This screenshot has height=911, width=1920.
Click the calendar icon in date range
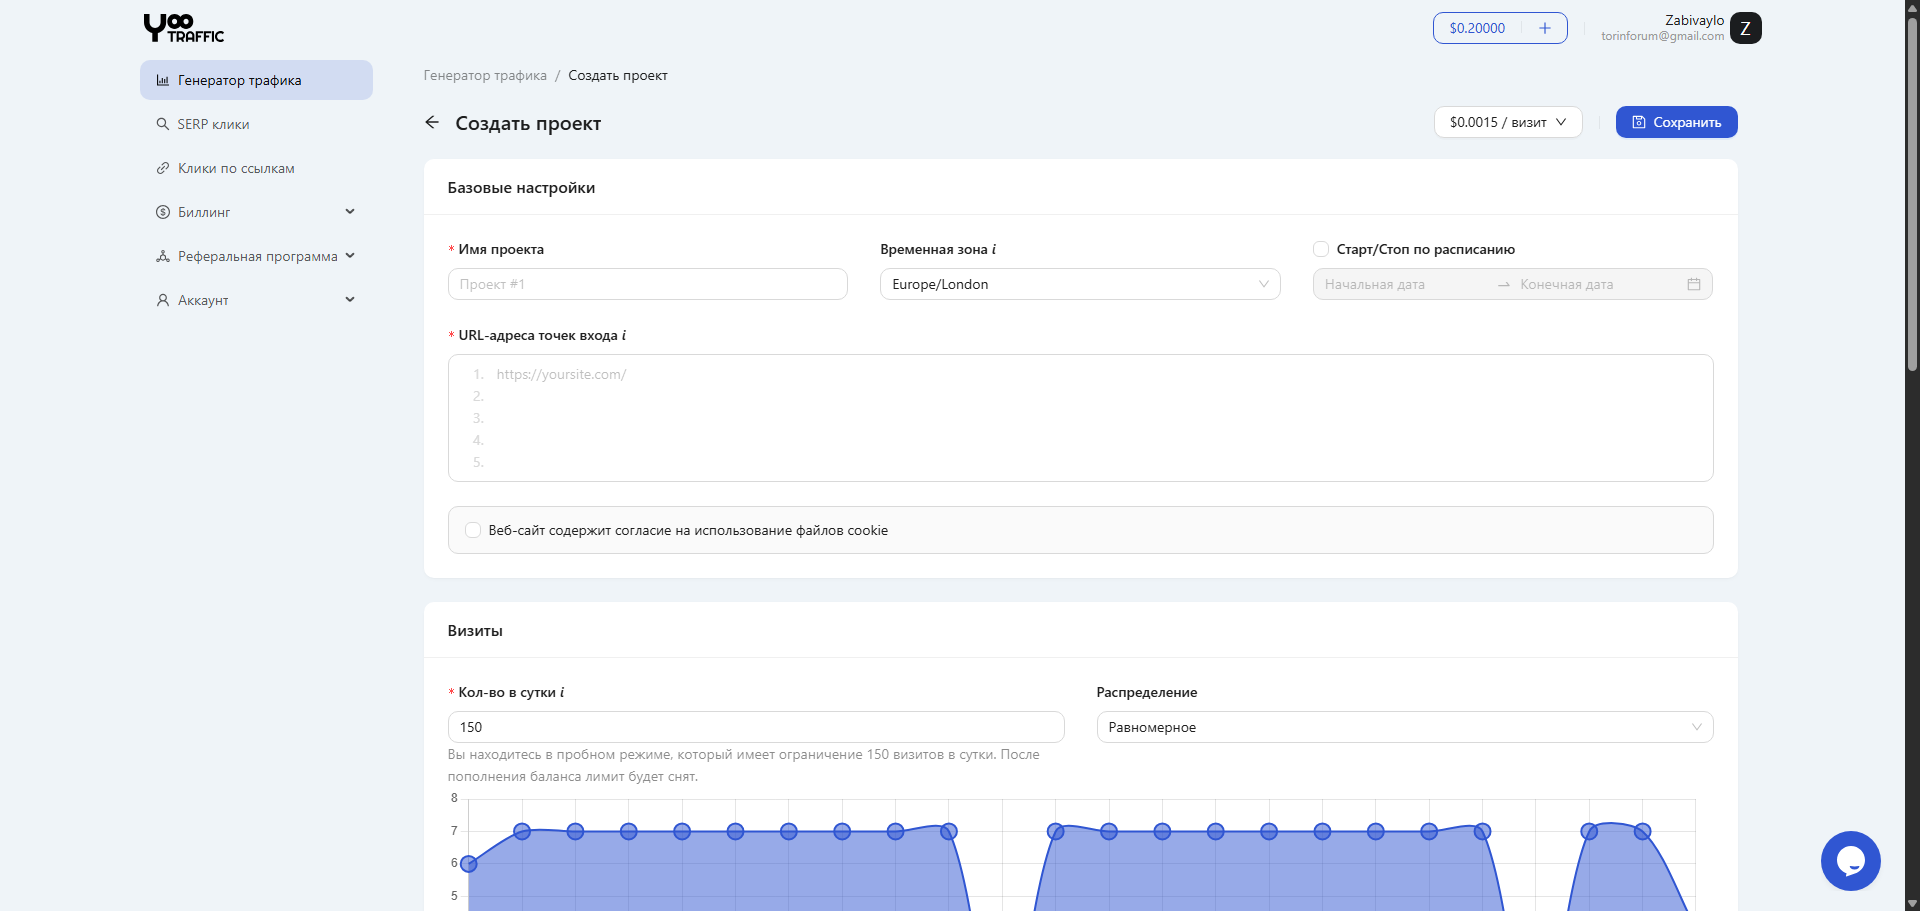(1694, 284)
